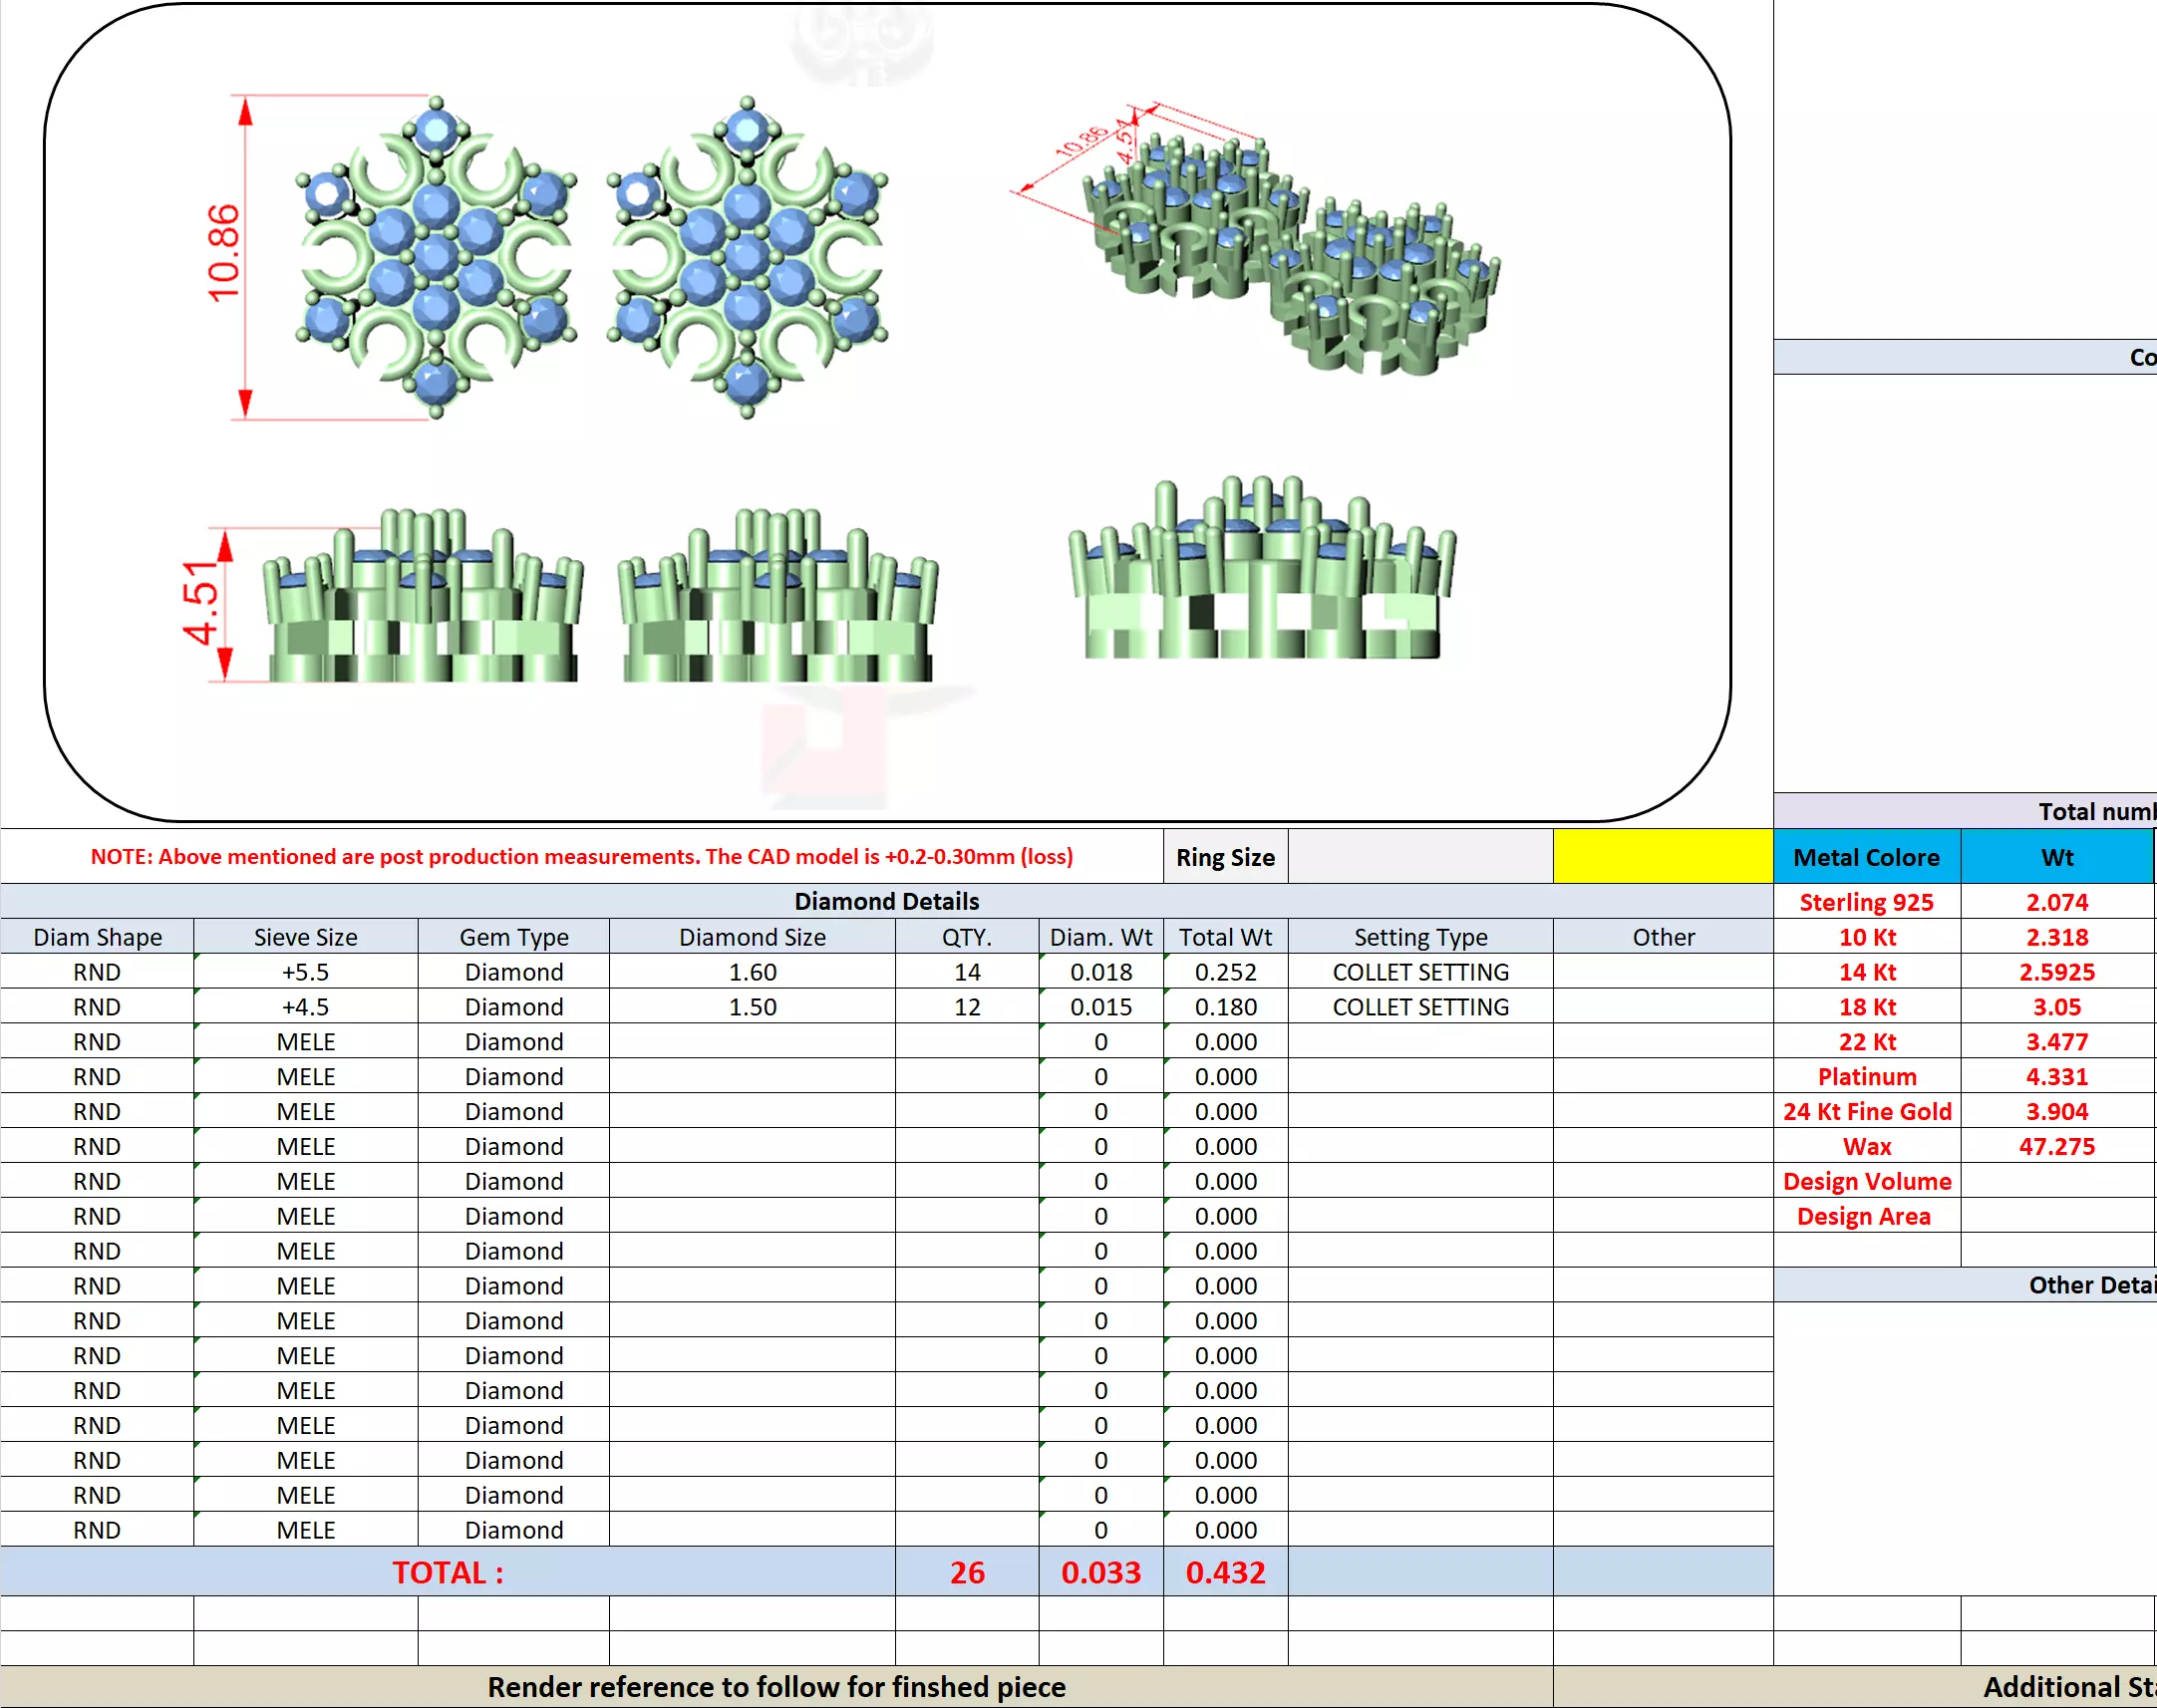Select total weight cell showing 0.432
2157x1708 pixels.
click(1225, 1572)
